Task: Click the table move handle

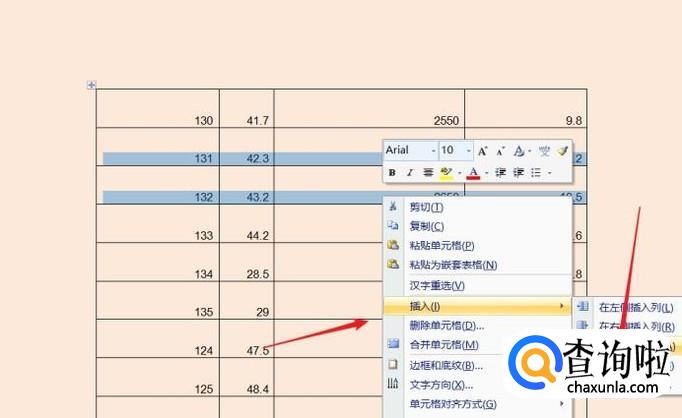Action: pyautogui.click(x=91, y=85)
